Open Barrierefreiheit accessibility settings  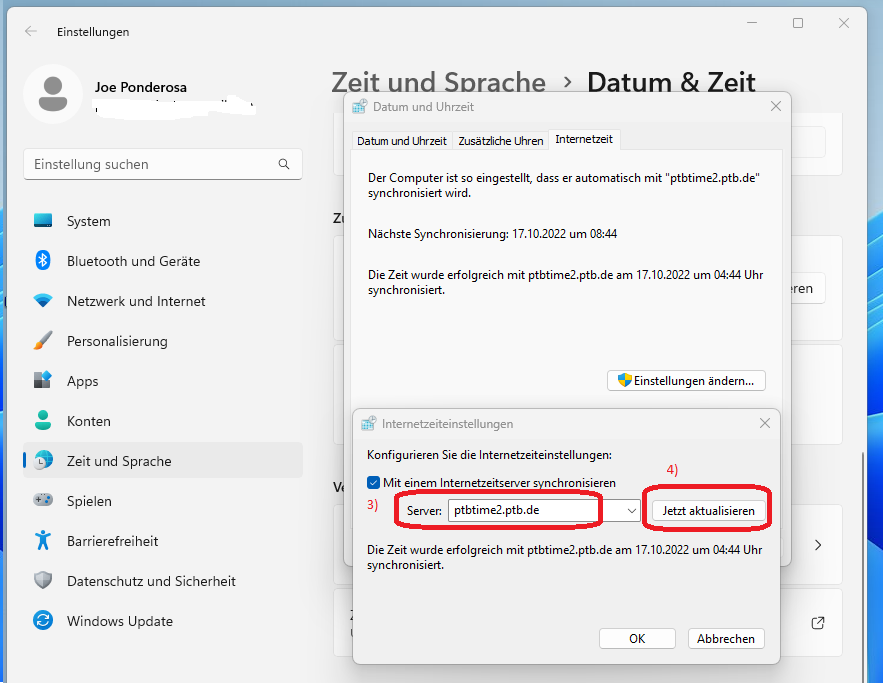tap(162, 541)
